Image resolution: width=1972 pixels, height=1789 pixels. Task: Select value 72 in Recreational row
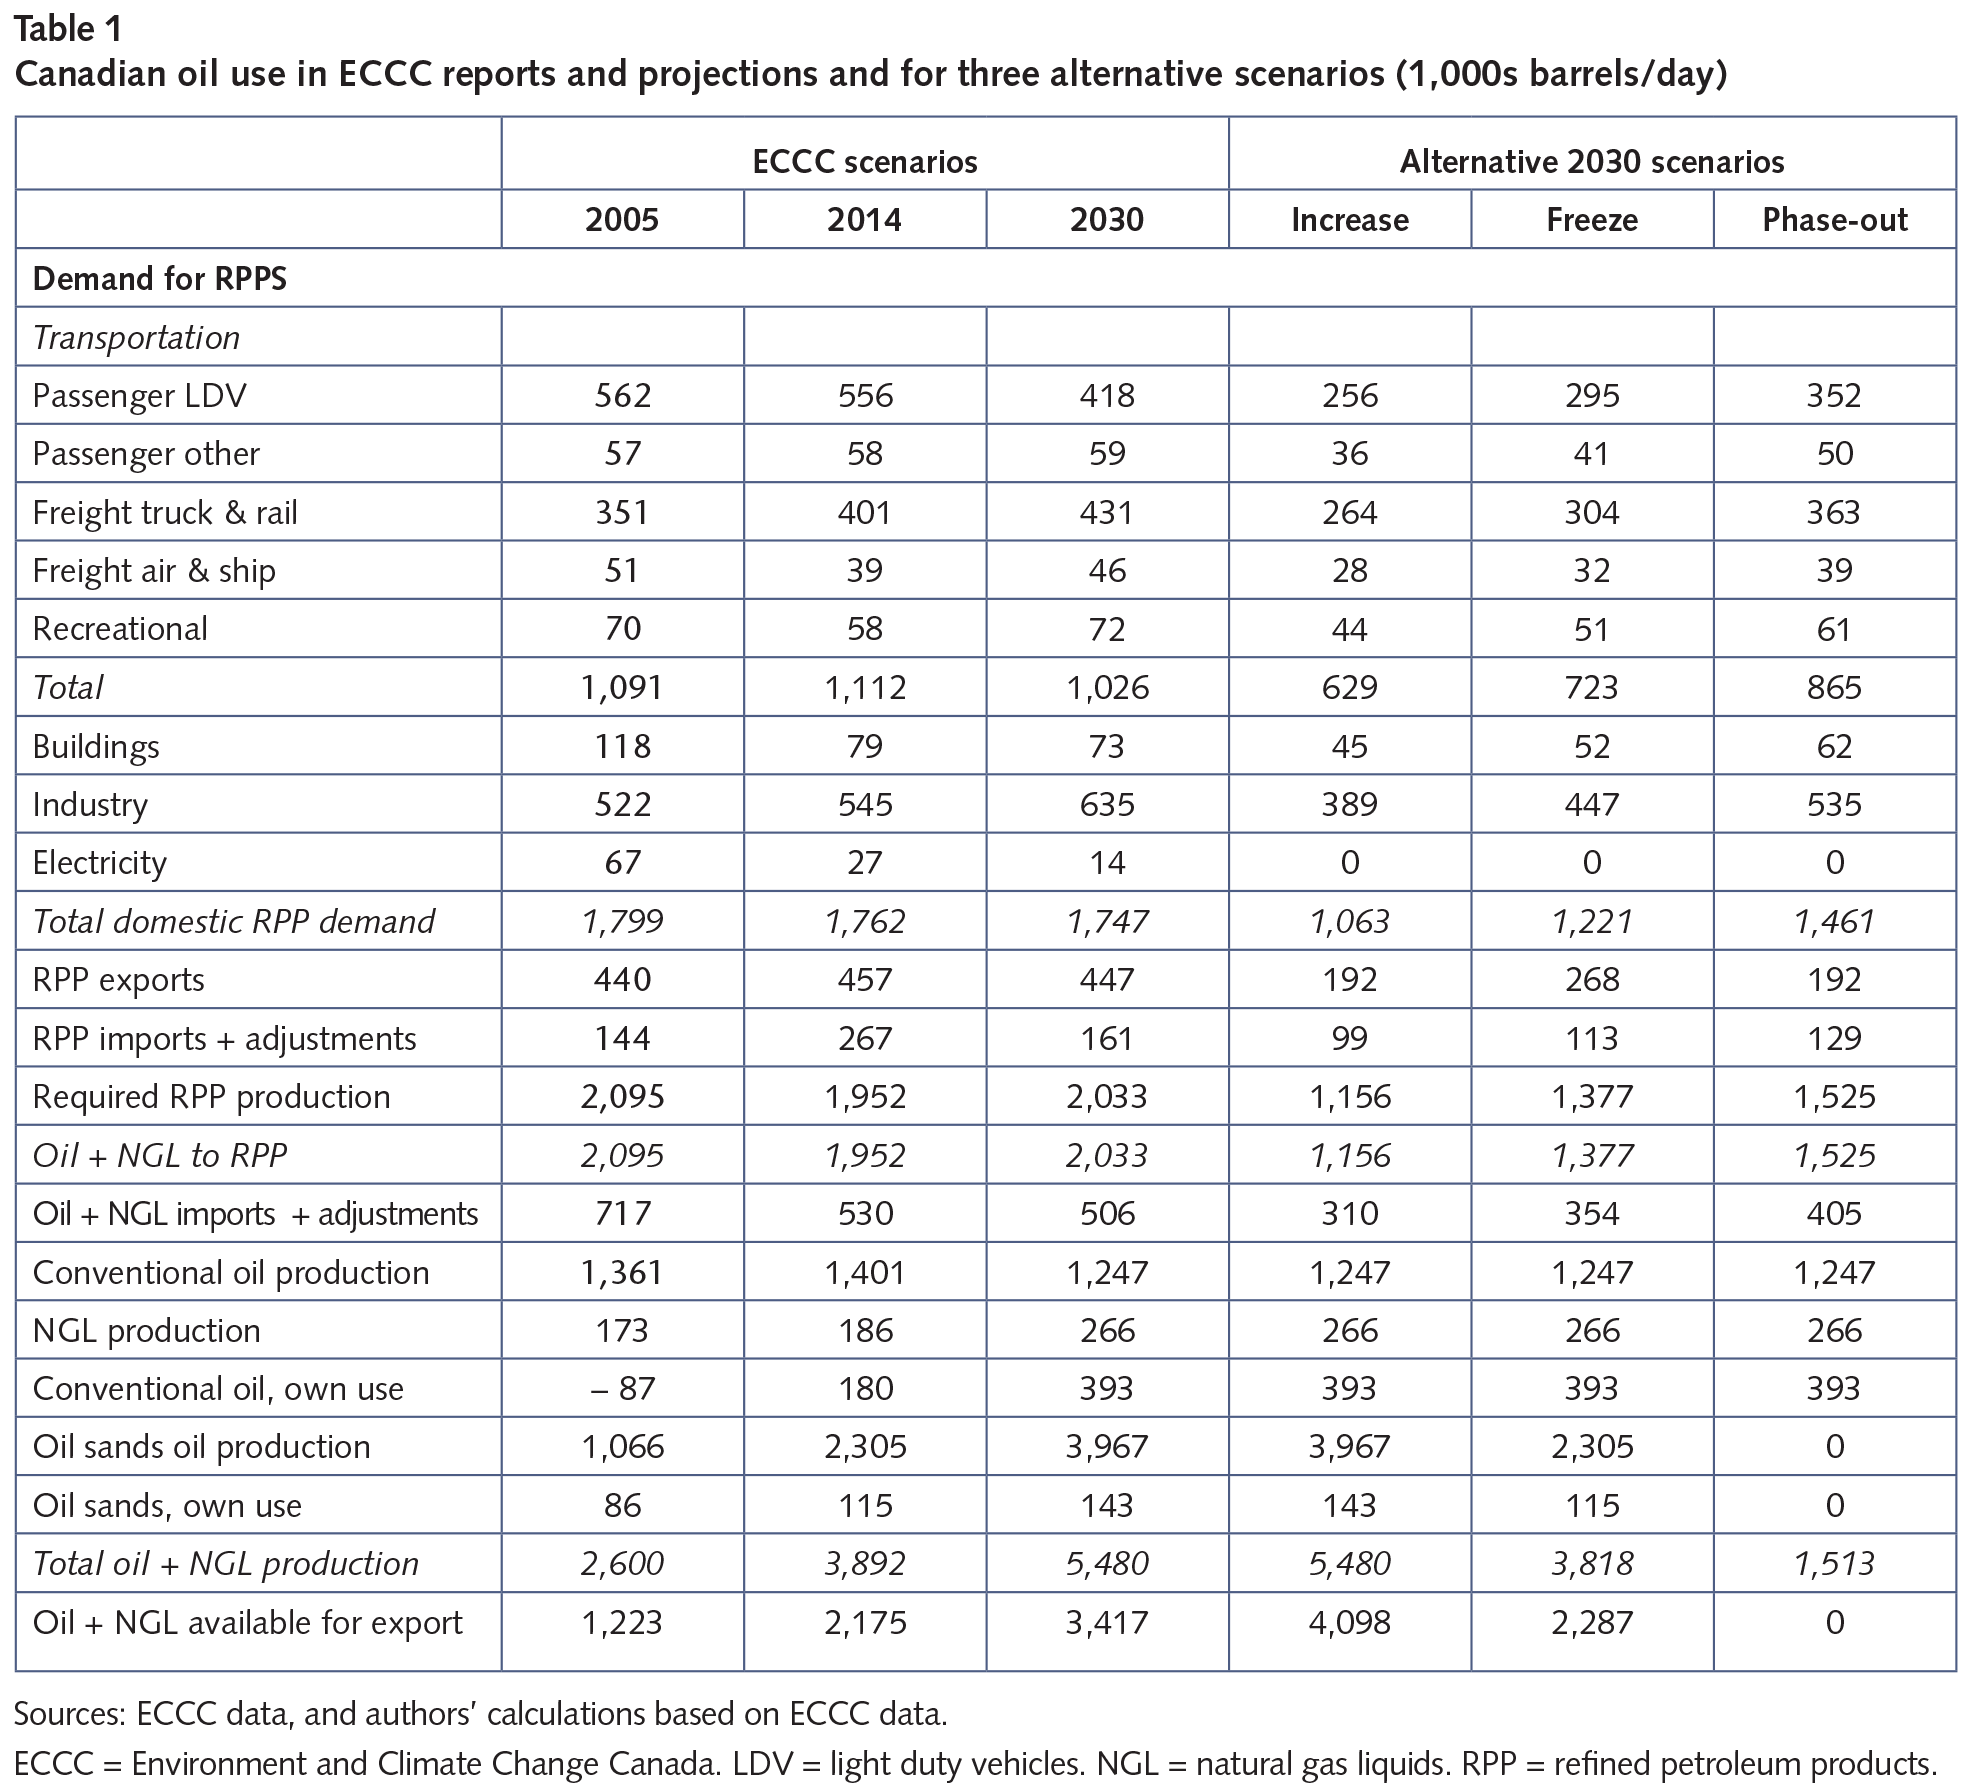pyautogui.click(x=1107, y=629)
